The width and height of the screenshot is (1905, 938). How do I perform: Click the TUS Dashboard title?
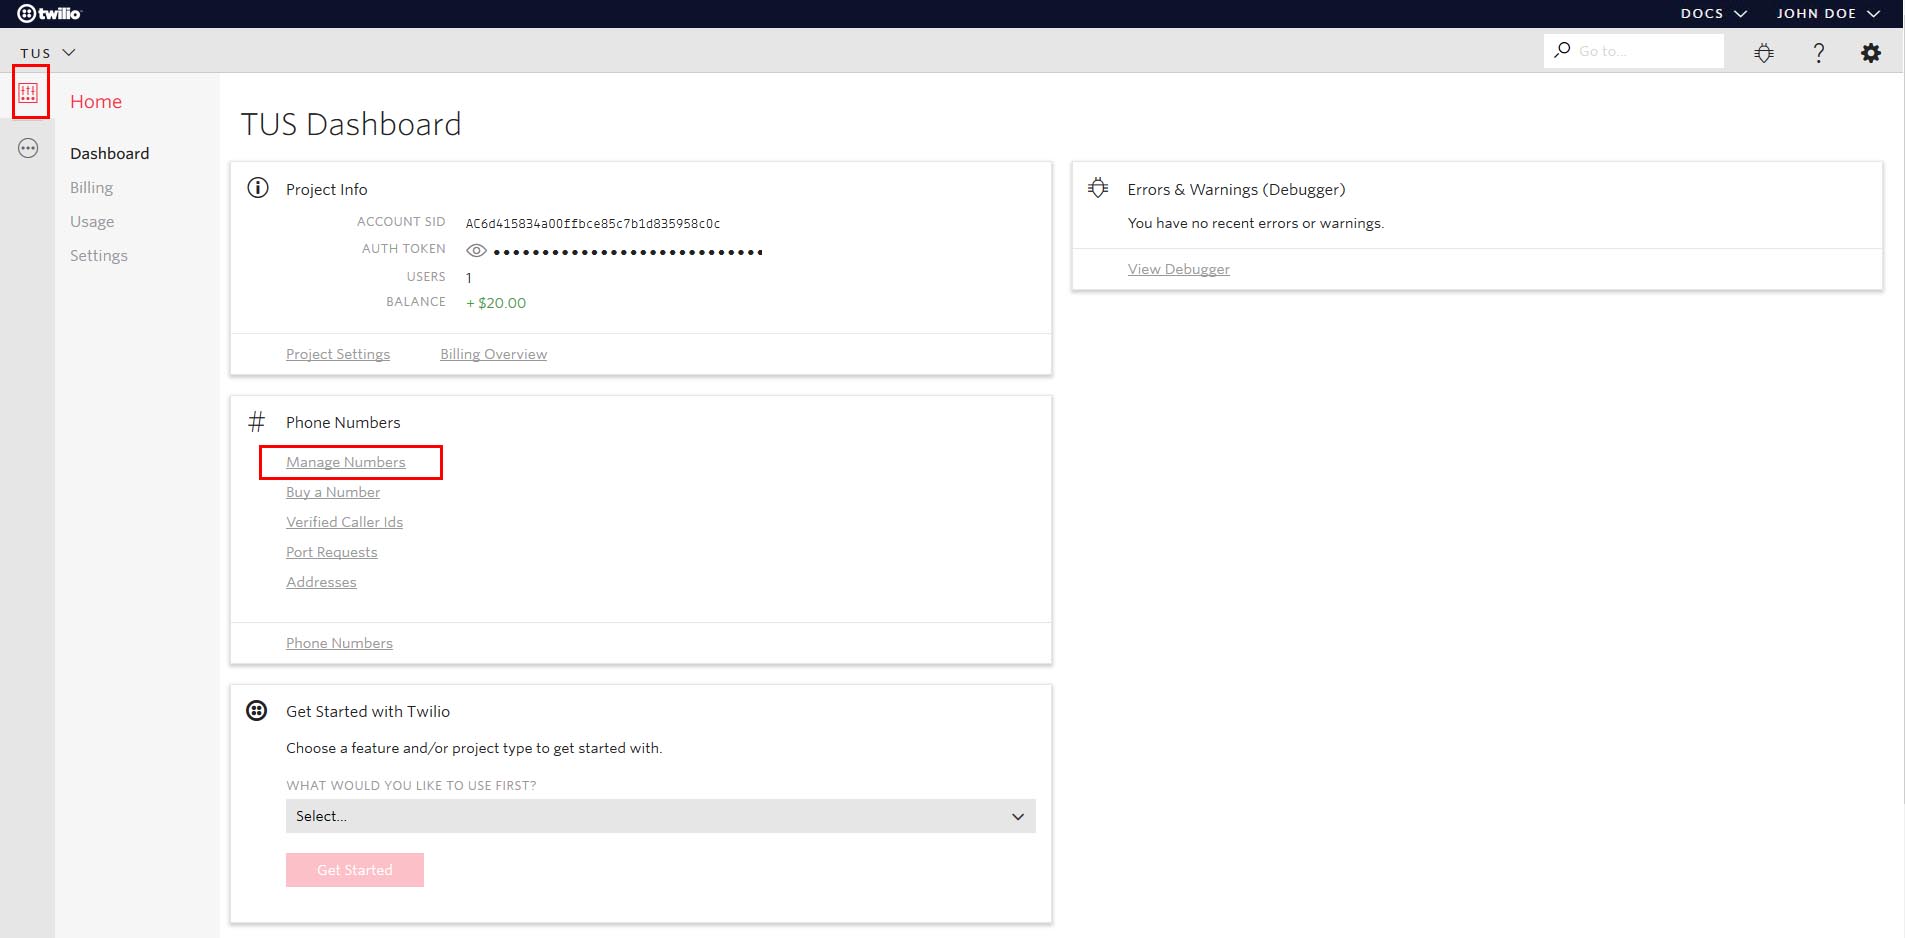coord(351,124)
